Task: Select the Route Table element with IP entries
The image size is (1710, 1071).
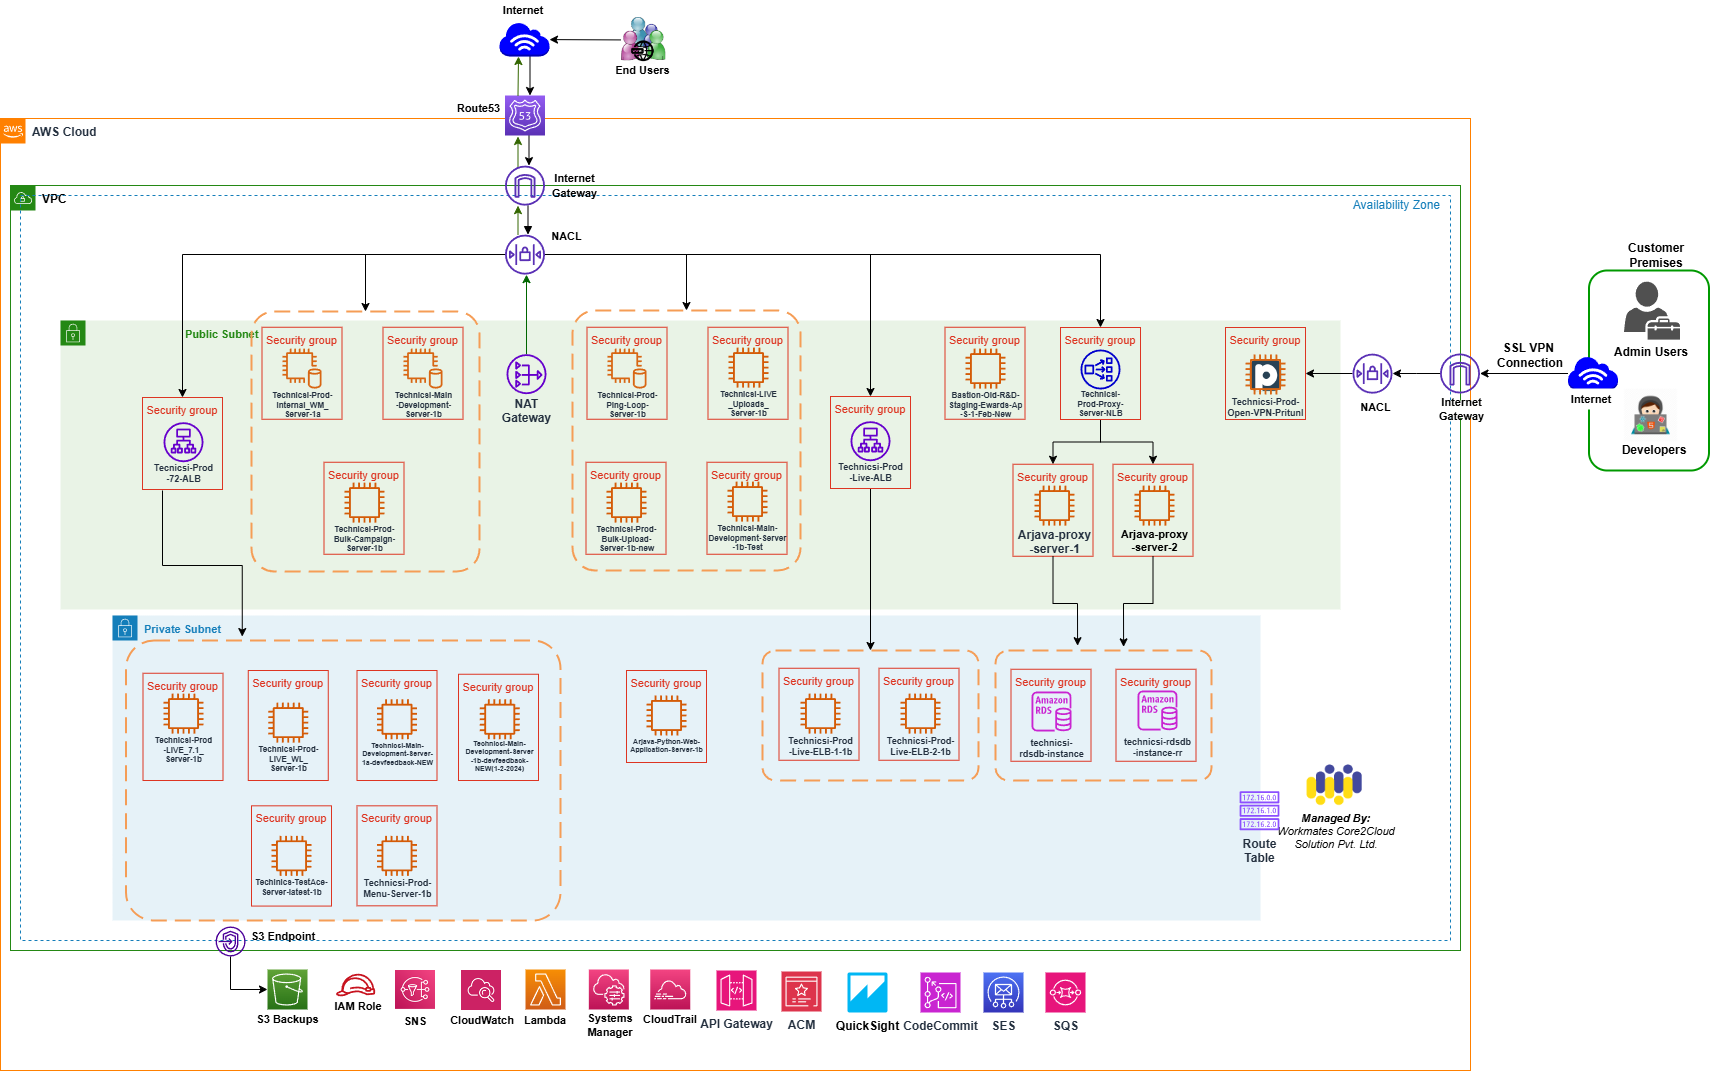Action: (x=1259, y=810)
